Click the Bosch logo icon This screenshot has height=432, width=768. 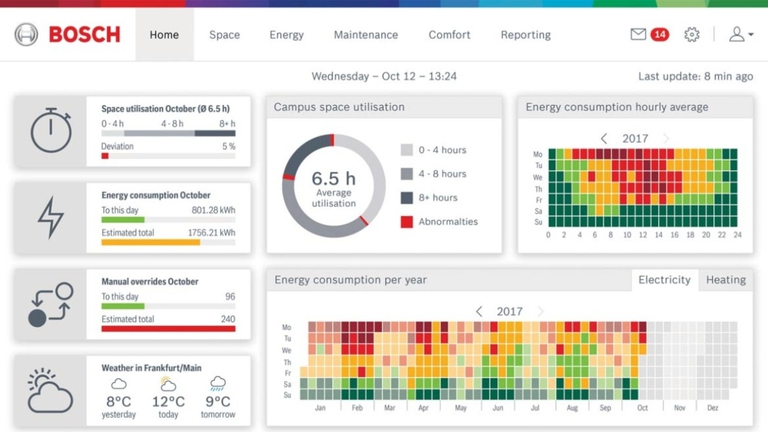tap(26, 35)
